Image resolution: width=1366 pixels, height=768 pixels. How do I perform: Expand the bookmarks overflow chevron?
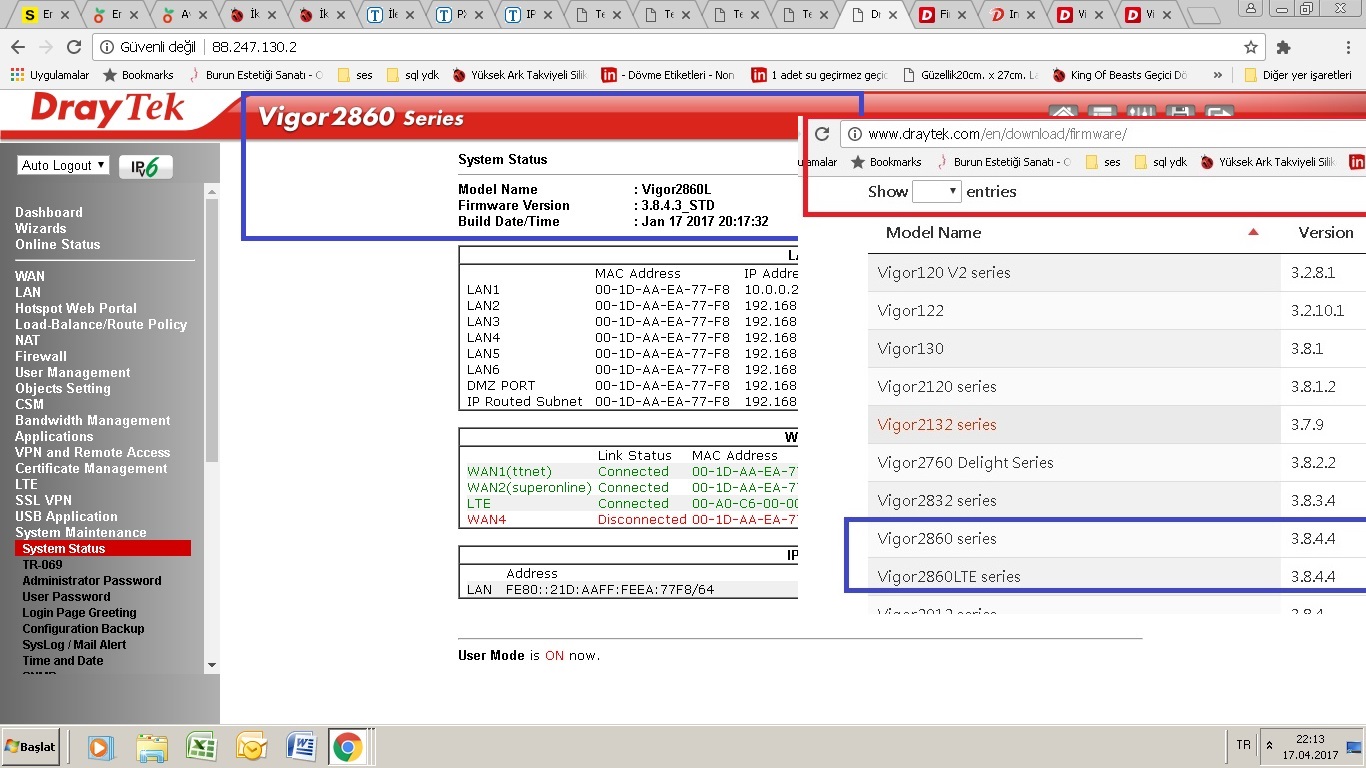(x=1217, y=75)
